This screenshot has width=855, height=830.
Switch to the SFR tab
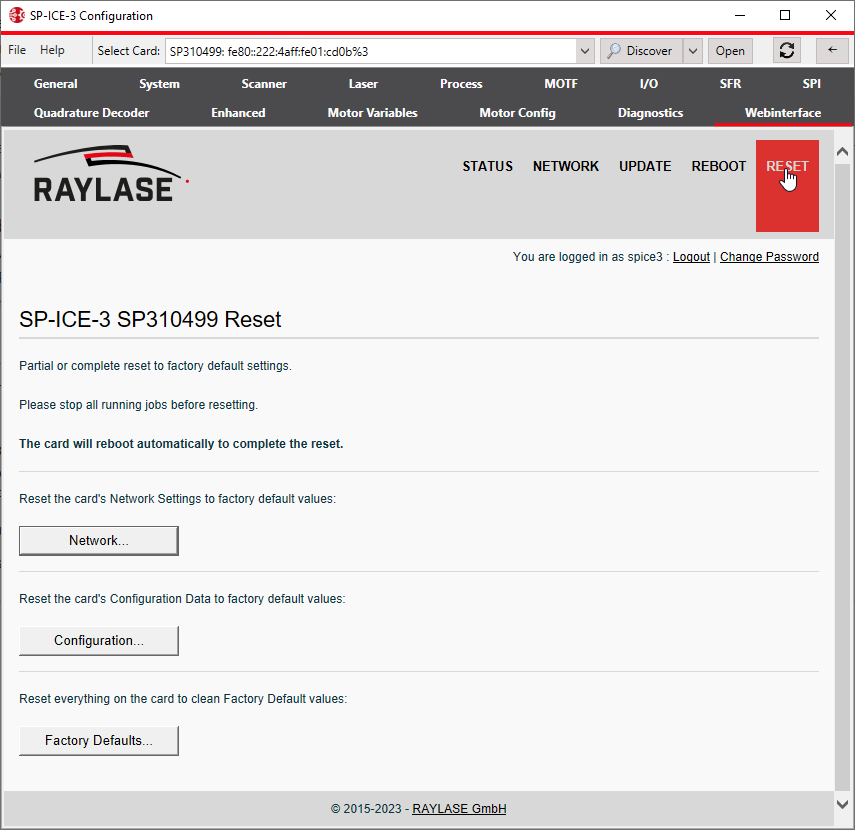(730, 83)
